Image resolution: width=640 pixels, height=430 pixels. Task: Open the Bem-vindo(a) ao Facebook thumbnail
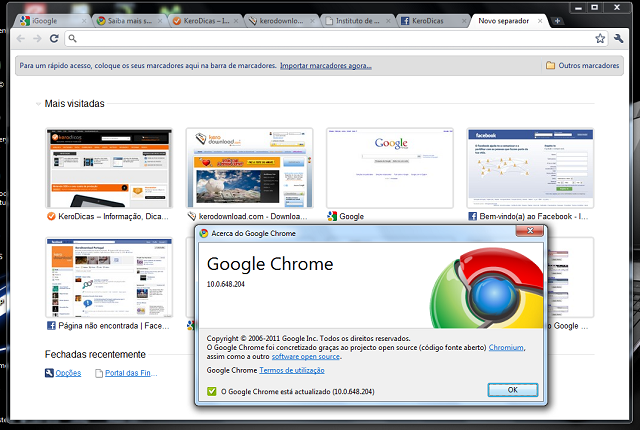coord(530,168)
